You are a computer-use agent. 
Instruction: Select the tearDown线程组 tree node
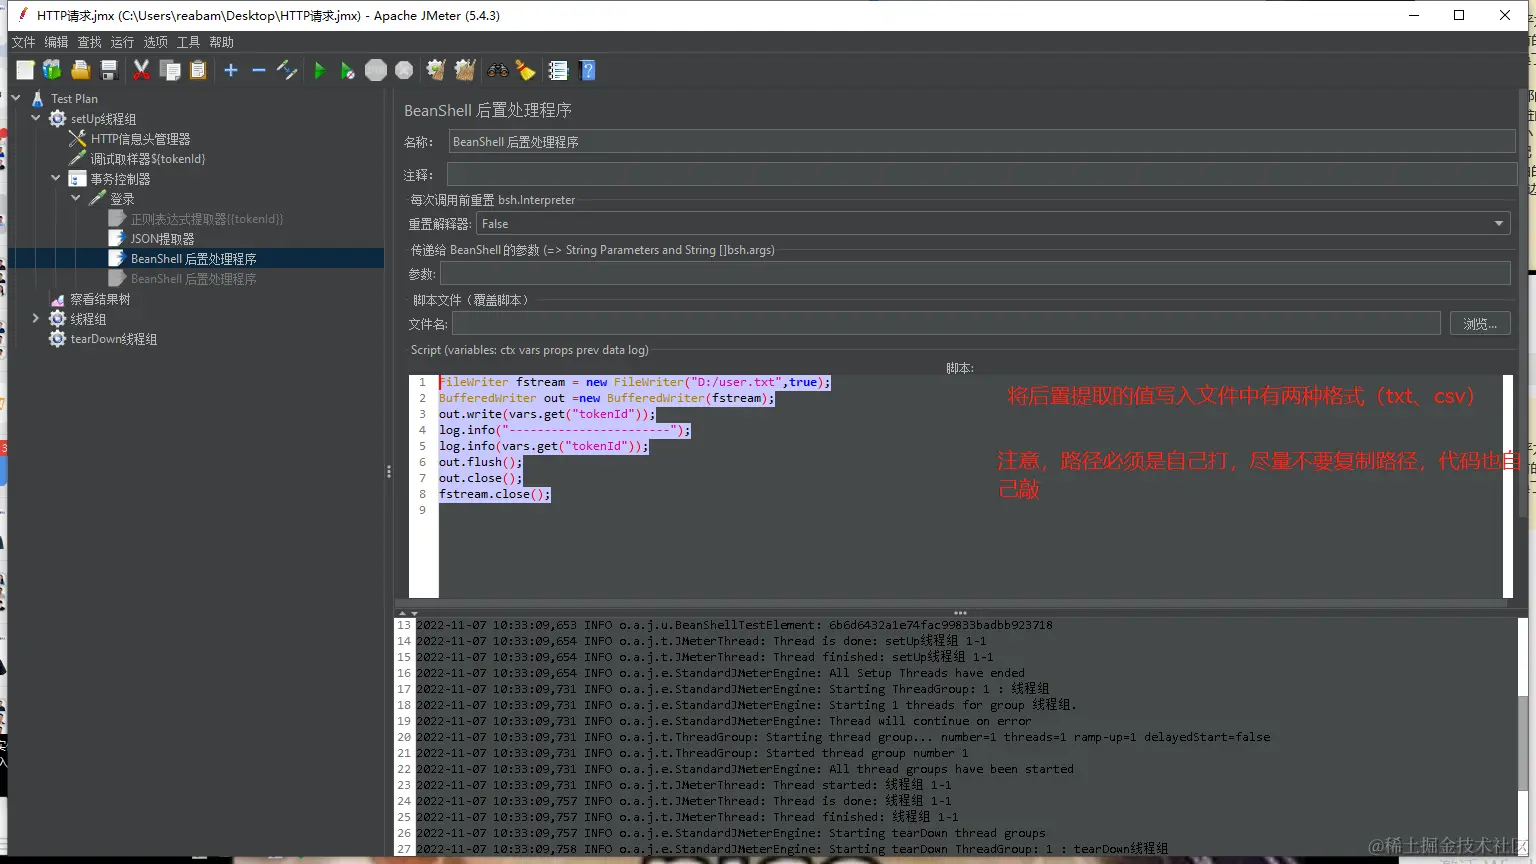click(114, 339)
